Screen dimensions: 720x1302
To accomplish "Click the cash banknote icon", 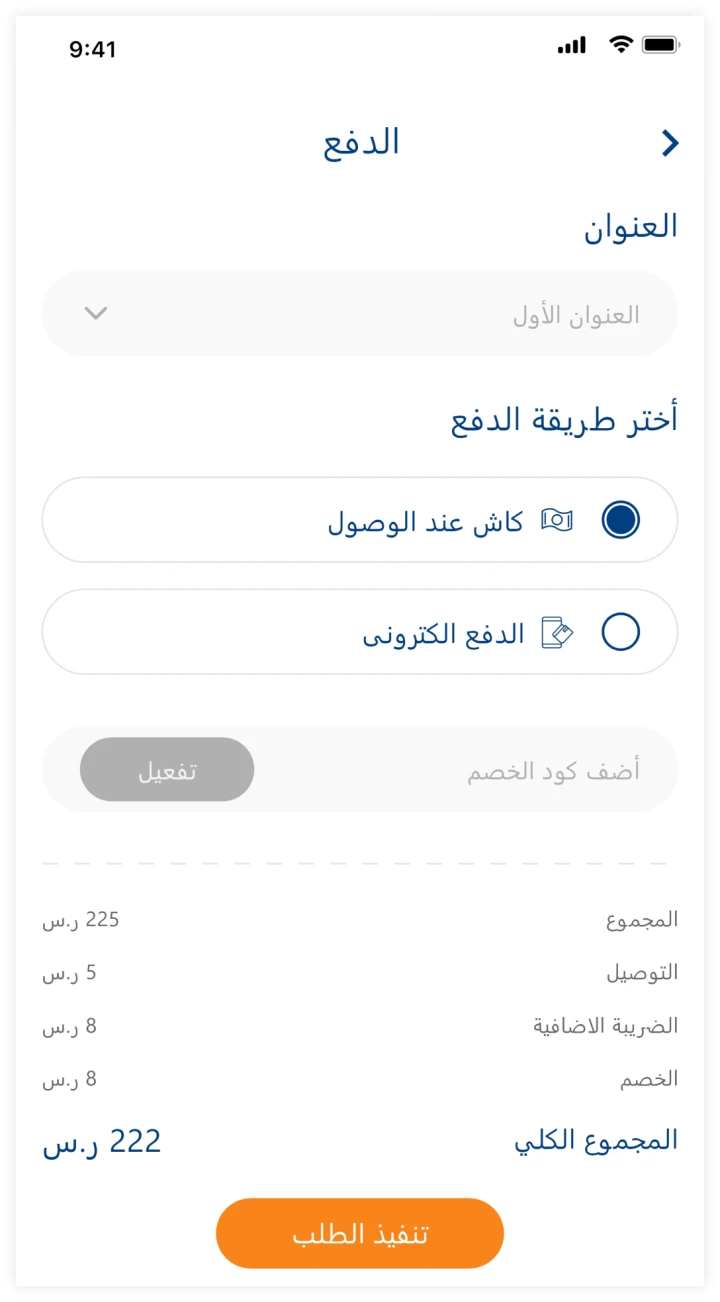I will point(557,521).
